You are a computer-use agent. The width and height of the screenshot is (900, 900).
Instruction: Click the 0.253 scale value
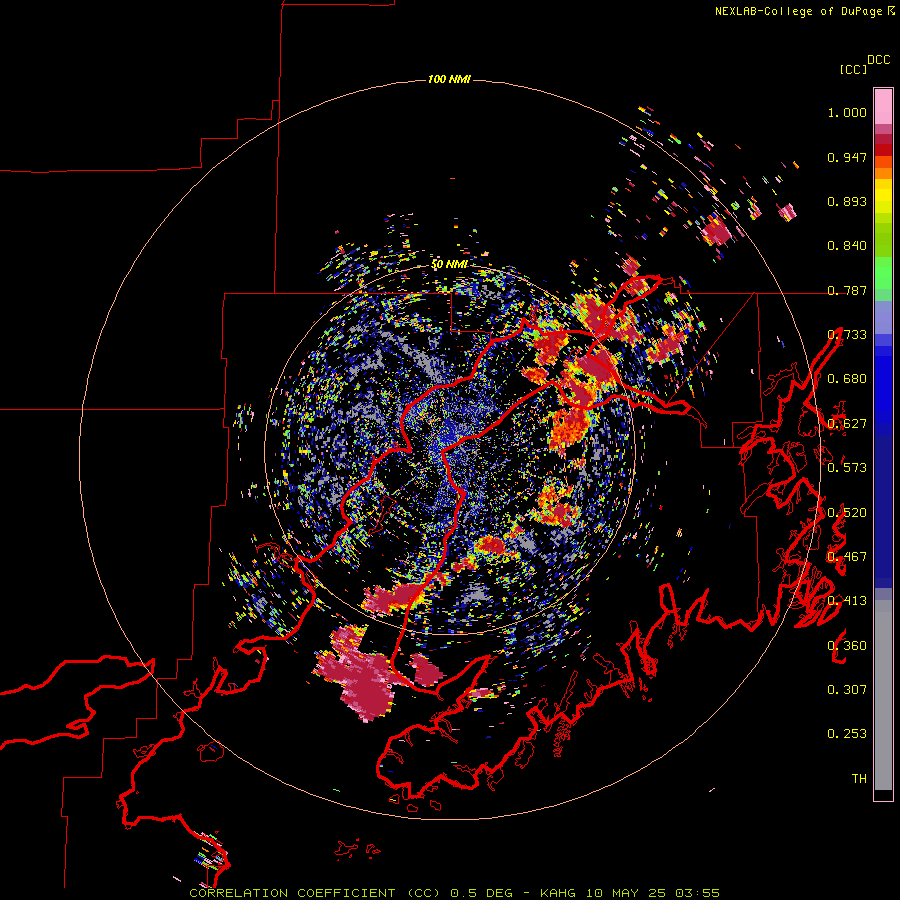847,734
